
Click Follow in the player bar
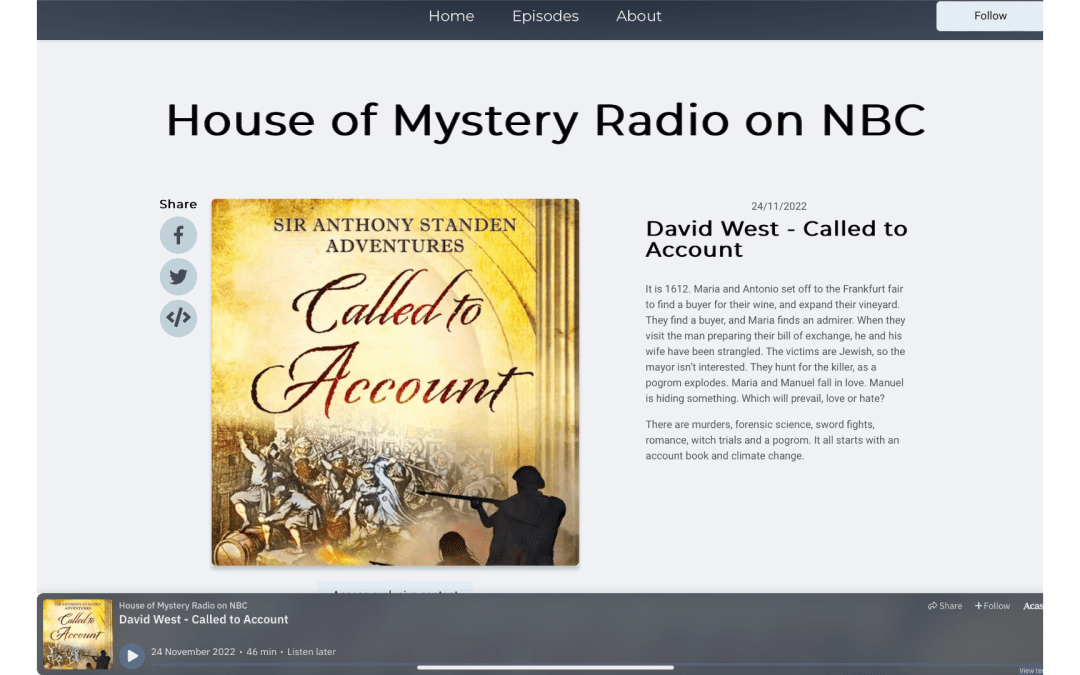tap(993, 606)
